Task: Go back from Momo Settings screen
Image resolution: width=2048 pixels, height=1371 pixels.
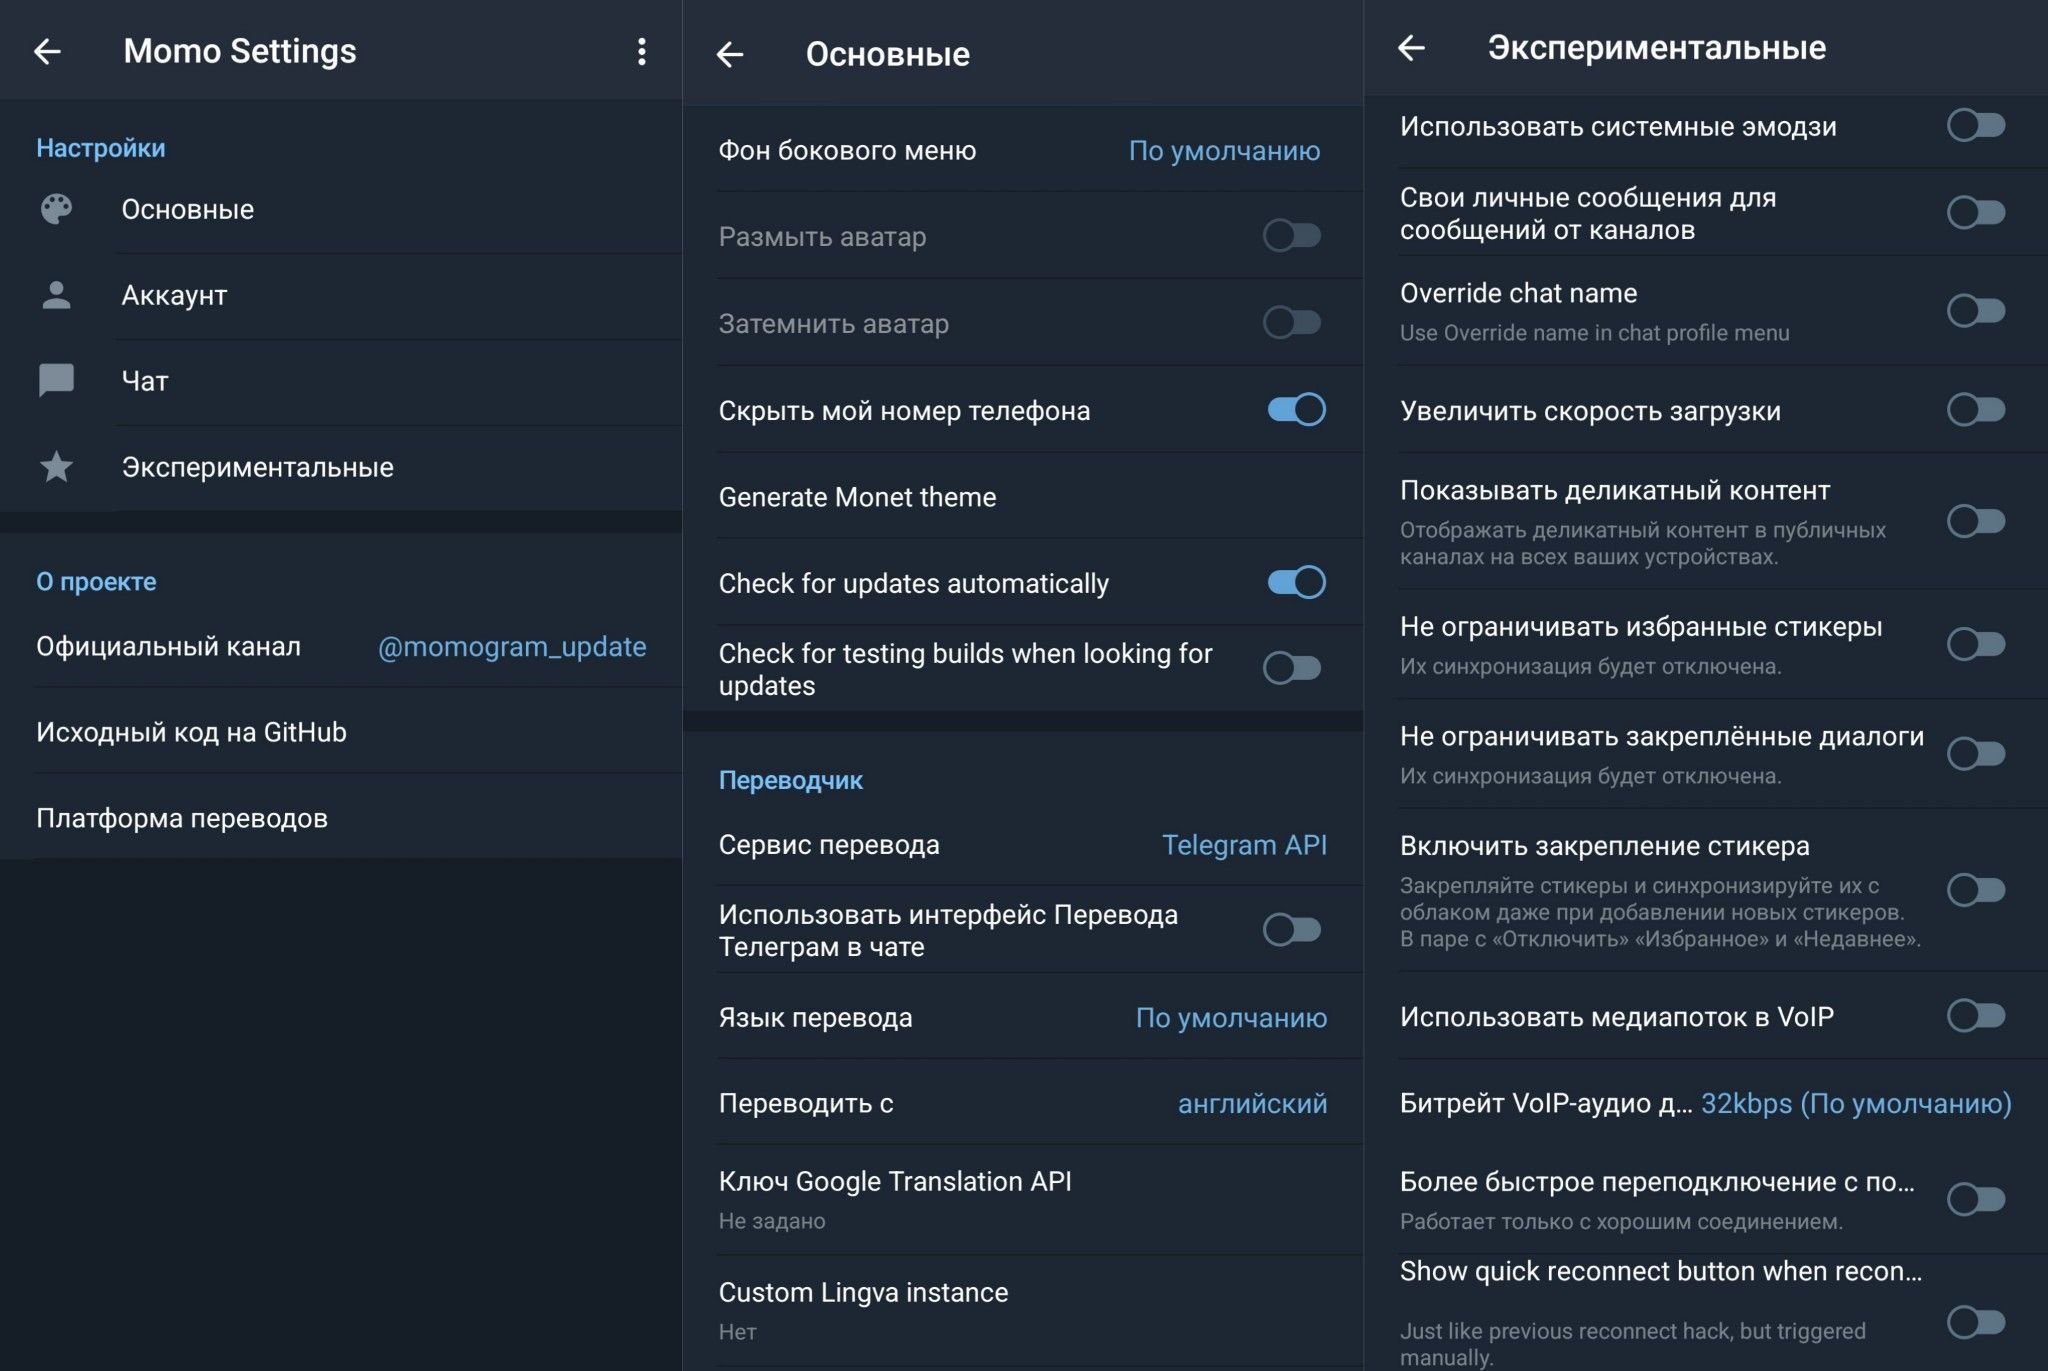Action: pos(47,51)
